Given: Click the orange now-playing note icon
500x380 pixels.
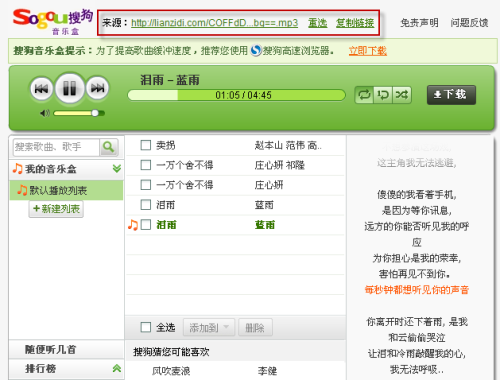Looking at the screenshot, I should pyautogui.click(x=133, y=225).
